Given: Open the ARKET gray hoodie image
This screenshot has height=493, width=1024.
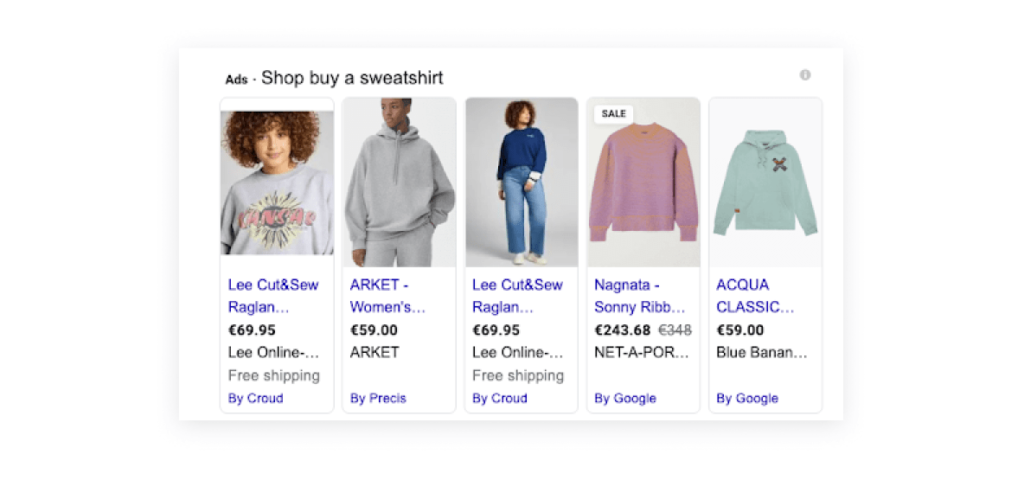Looking at the screenshot, I should click(x=399, y=182).
